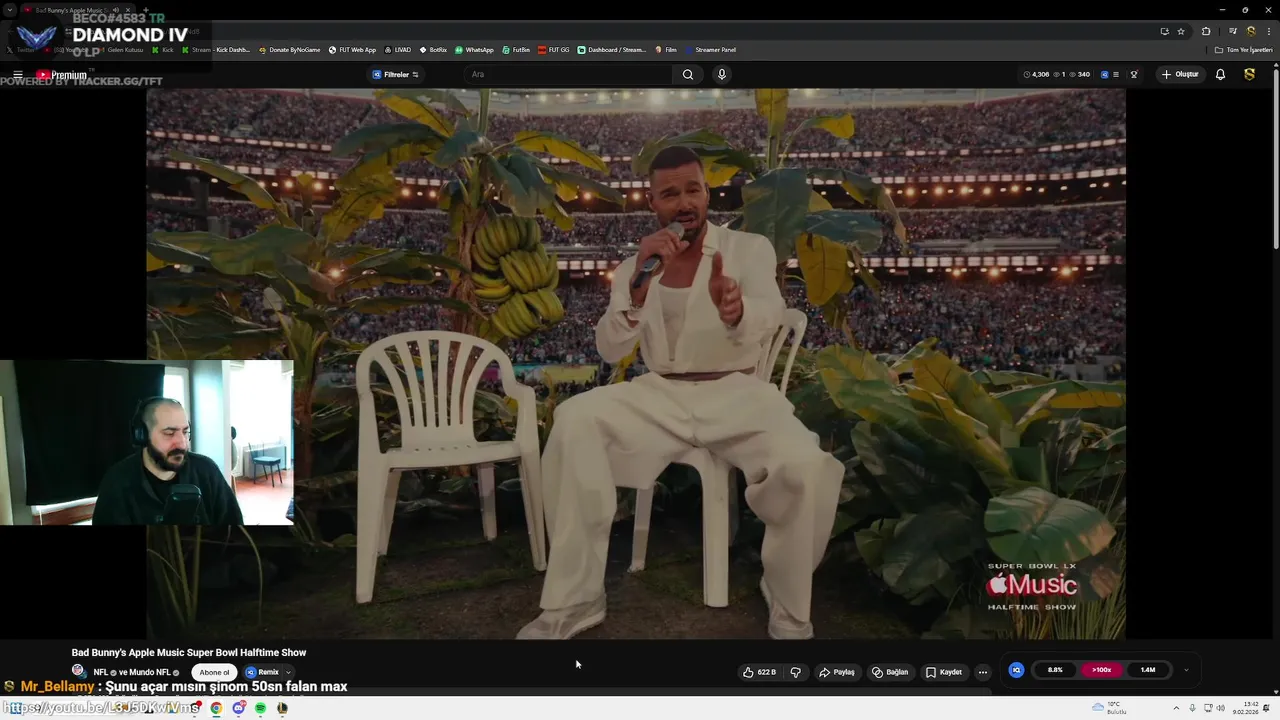Image resolution: width=1280 pixels, height=720 pixels.
Task: Open the YouTube account avatar menu
Action: point(1249,74)
